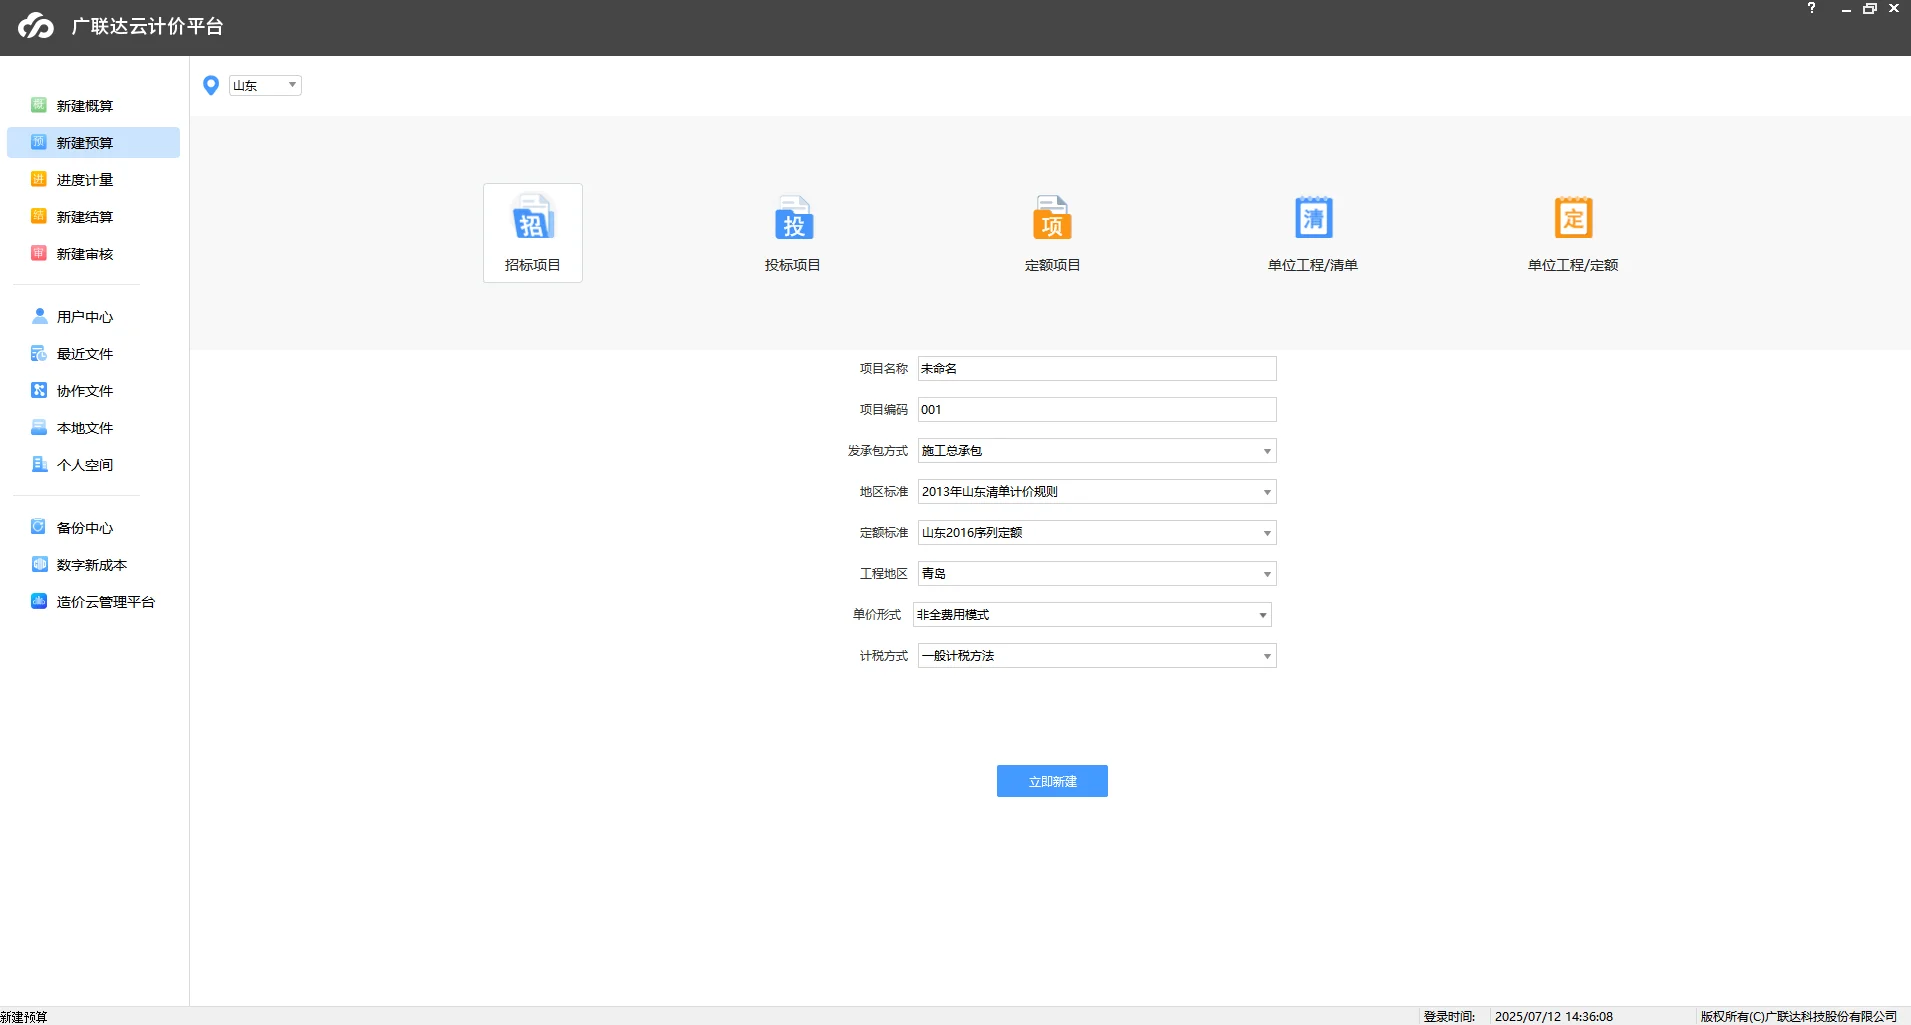
Task: Select the 定额项目 project type icon
Action: [1053, 218]
